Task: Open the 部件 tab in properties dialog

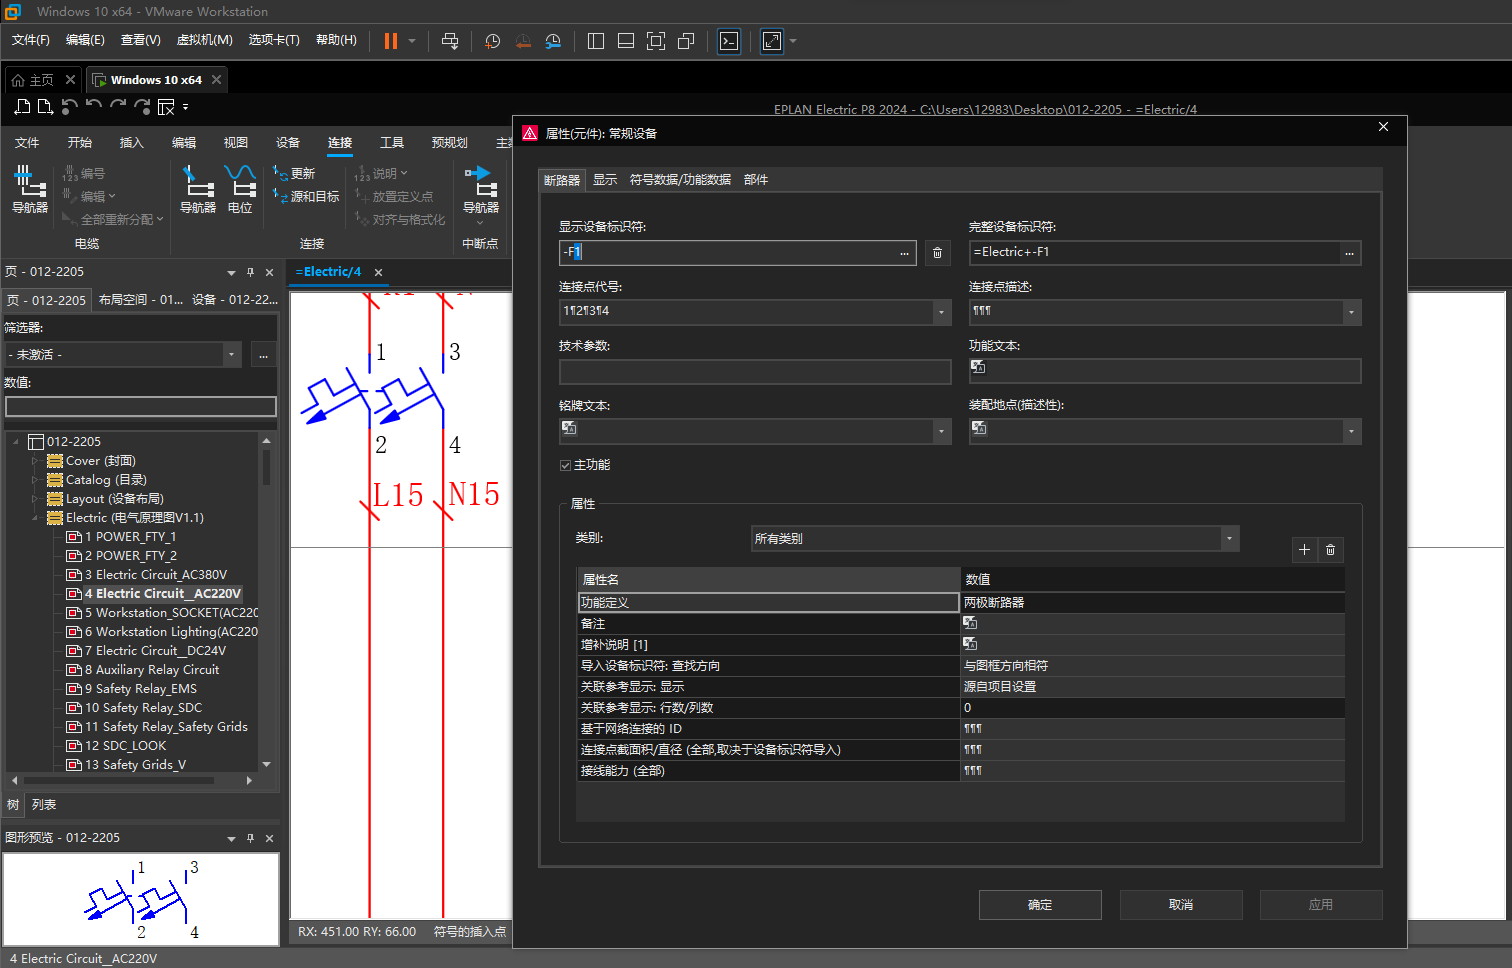Action: pyautogui.click(x=756, y=180)
